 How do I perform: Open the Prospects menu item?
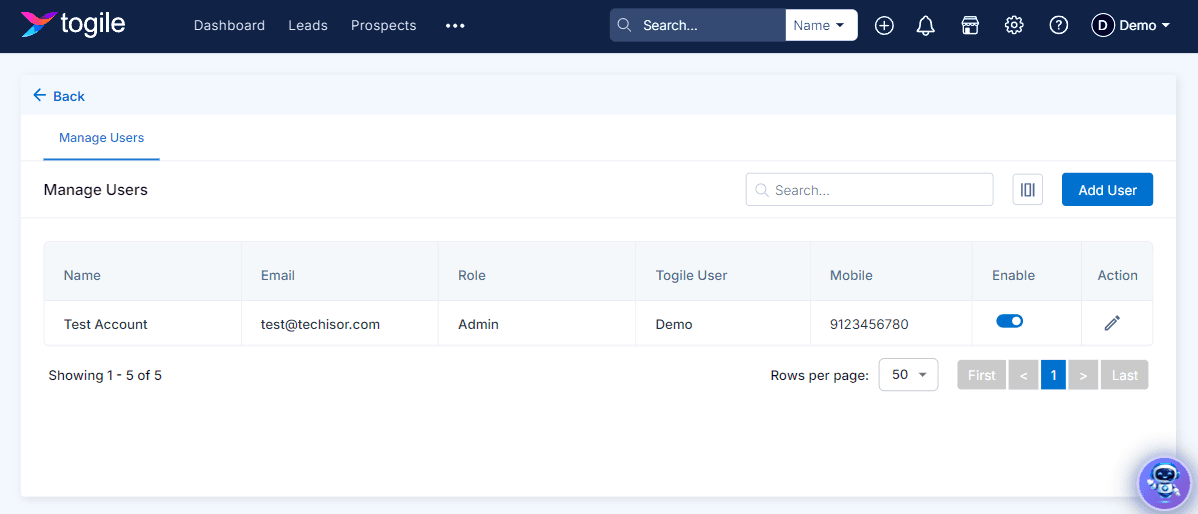click(x=384, y=25)
